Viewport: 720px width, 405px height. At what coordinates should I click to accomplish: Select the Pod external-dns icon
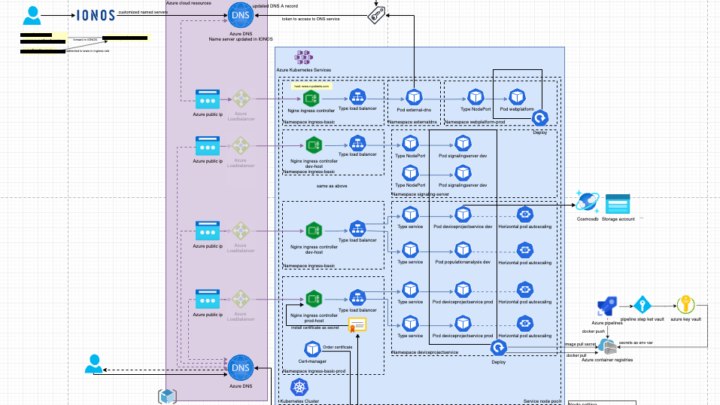pos(412,98)
